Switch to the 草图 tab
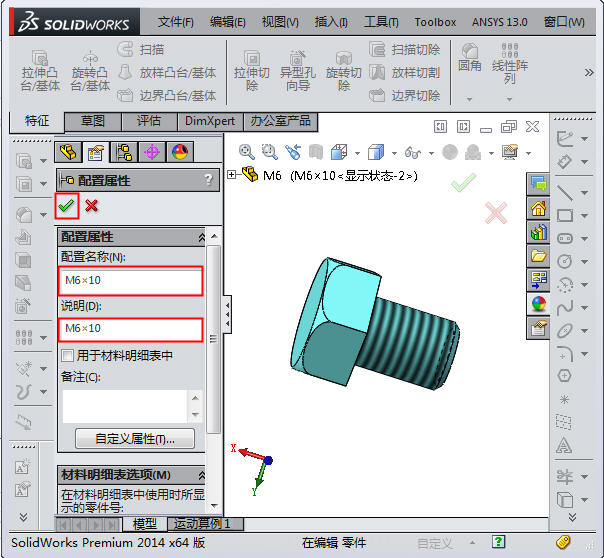 93,121
